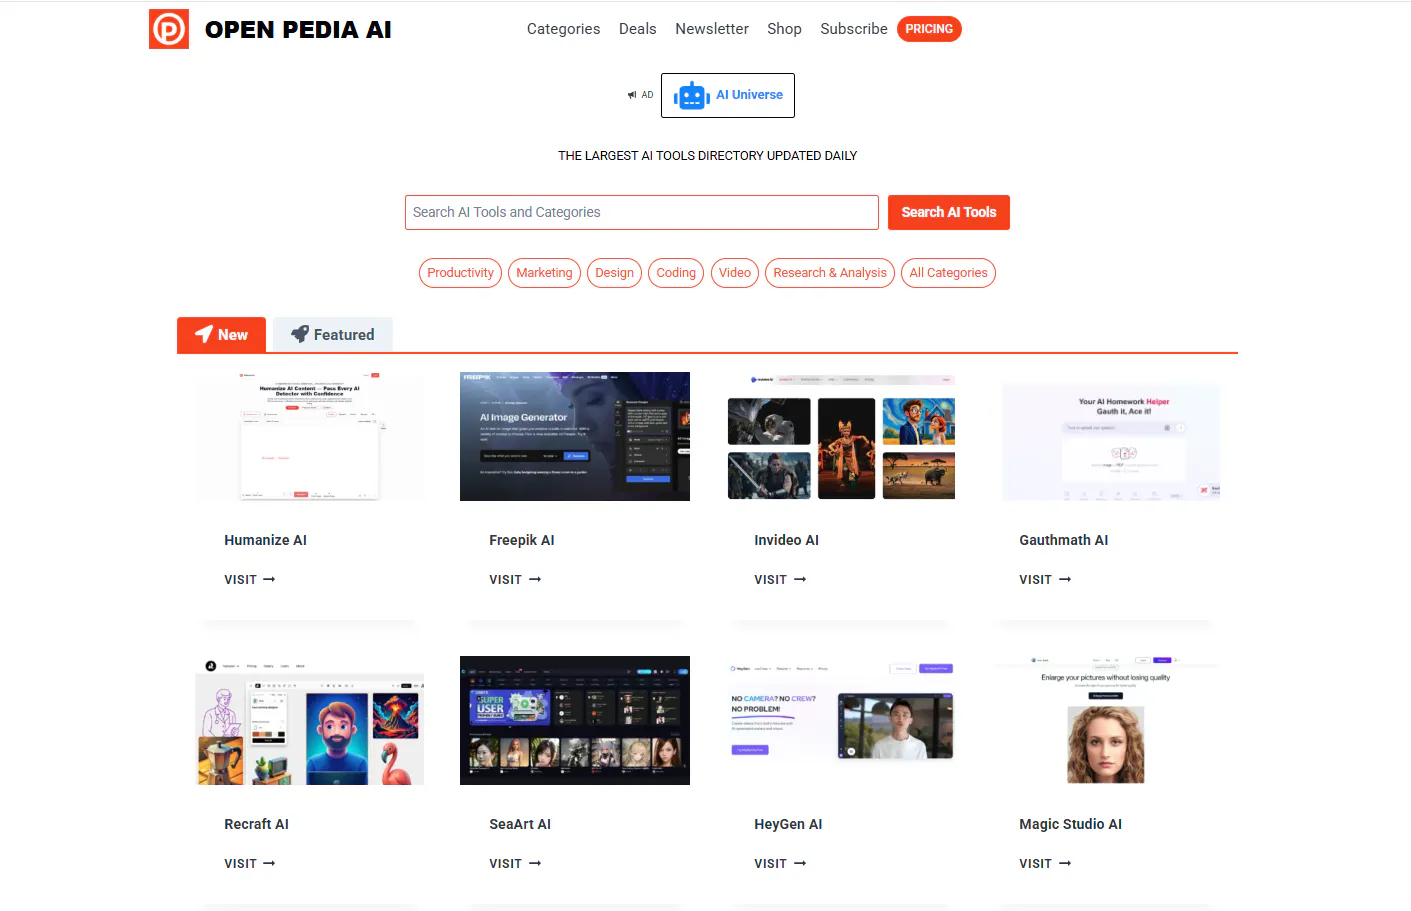Viewport: 1411px width, 911px height.
Task: Open the Recraft AI screenshot thumbnail
Action: point(310,721)
